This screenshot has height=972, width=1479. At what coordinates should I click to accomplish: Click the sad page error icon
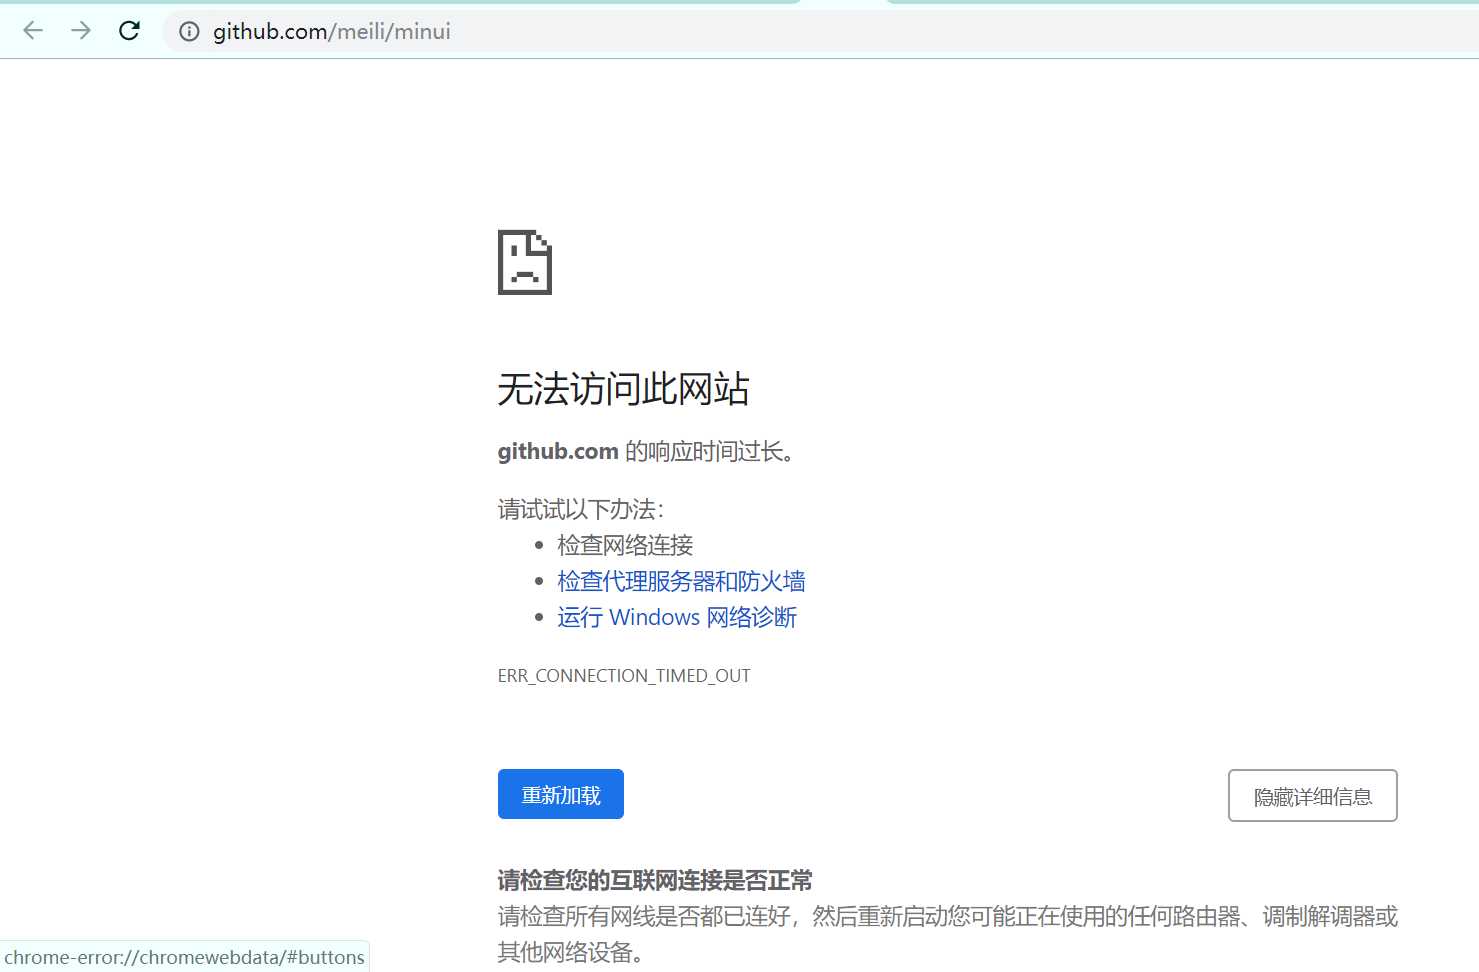(525, 262)
